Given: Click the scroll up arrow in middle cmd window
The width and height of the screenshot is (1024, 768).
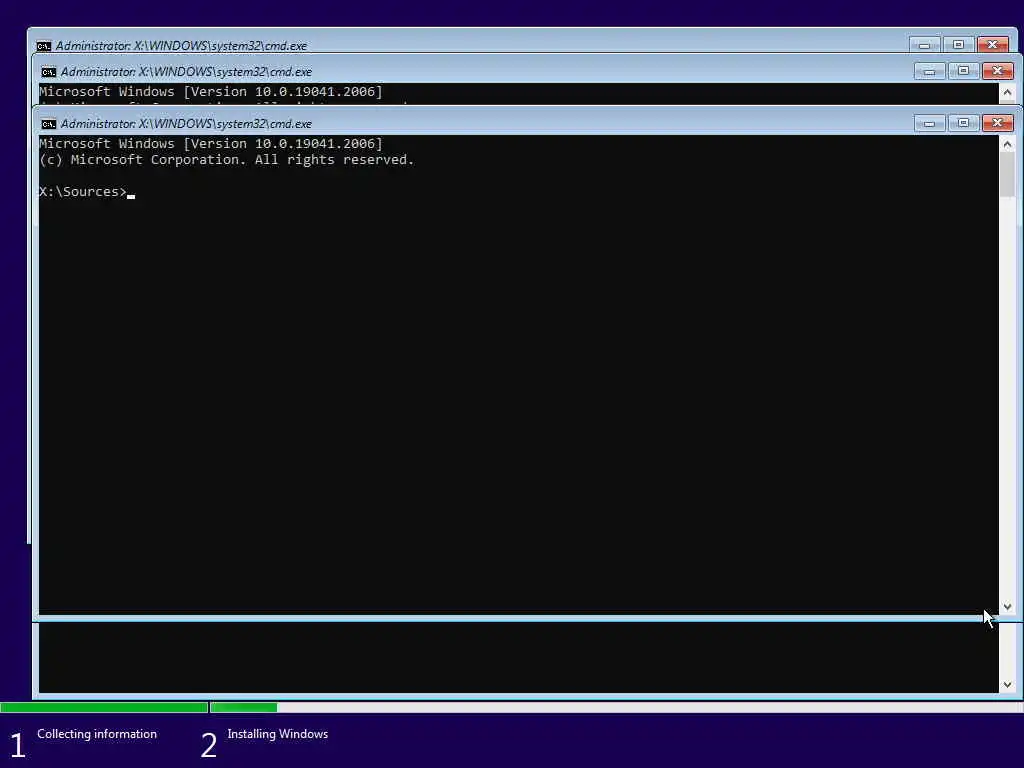Looking at the screenshot, I should pos(1007,93).
